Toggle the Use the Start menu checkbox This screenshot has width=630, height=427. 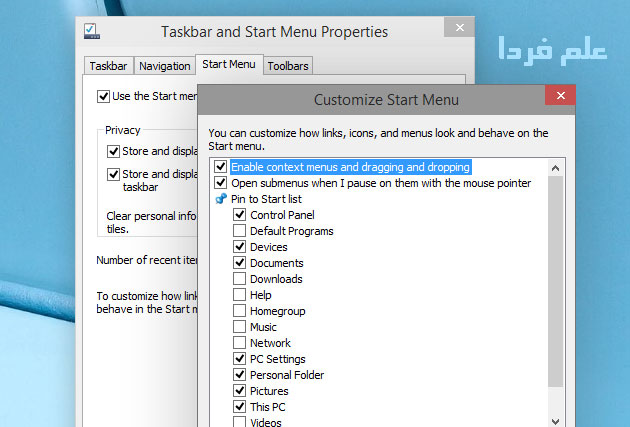point(104,97)
